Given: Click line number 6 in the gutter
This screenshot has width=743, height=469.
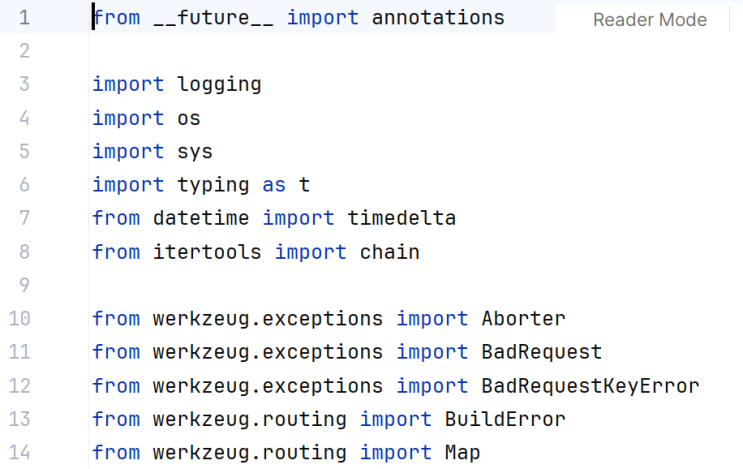Looking at the screenshot, I should click(24, 185).
